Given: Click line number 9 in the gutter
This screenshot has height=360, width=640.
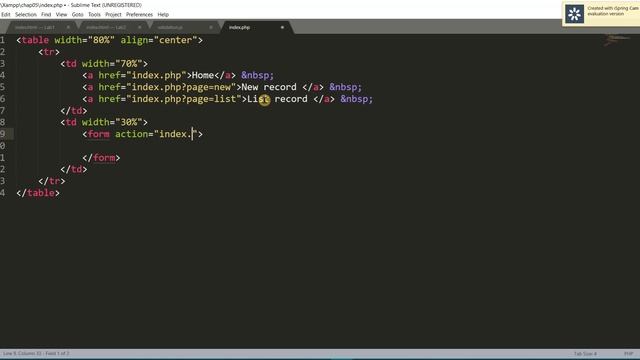Looking at the screenshot, I should point(3,134).
